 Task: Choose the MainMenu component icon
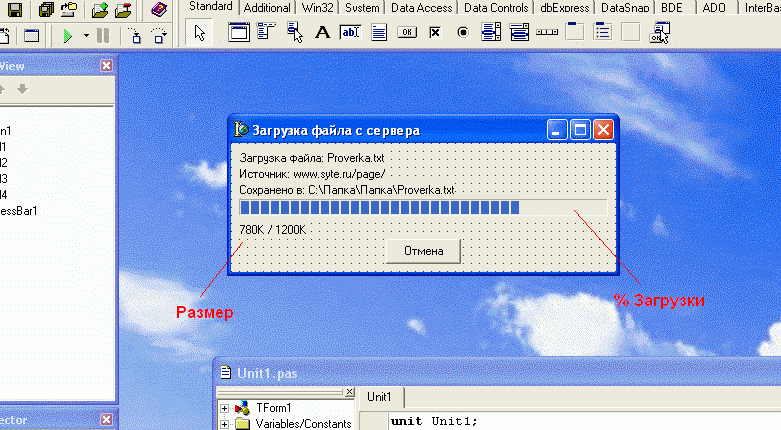point(266,33)
